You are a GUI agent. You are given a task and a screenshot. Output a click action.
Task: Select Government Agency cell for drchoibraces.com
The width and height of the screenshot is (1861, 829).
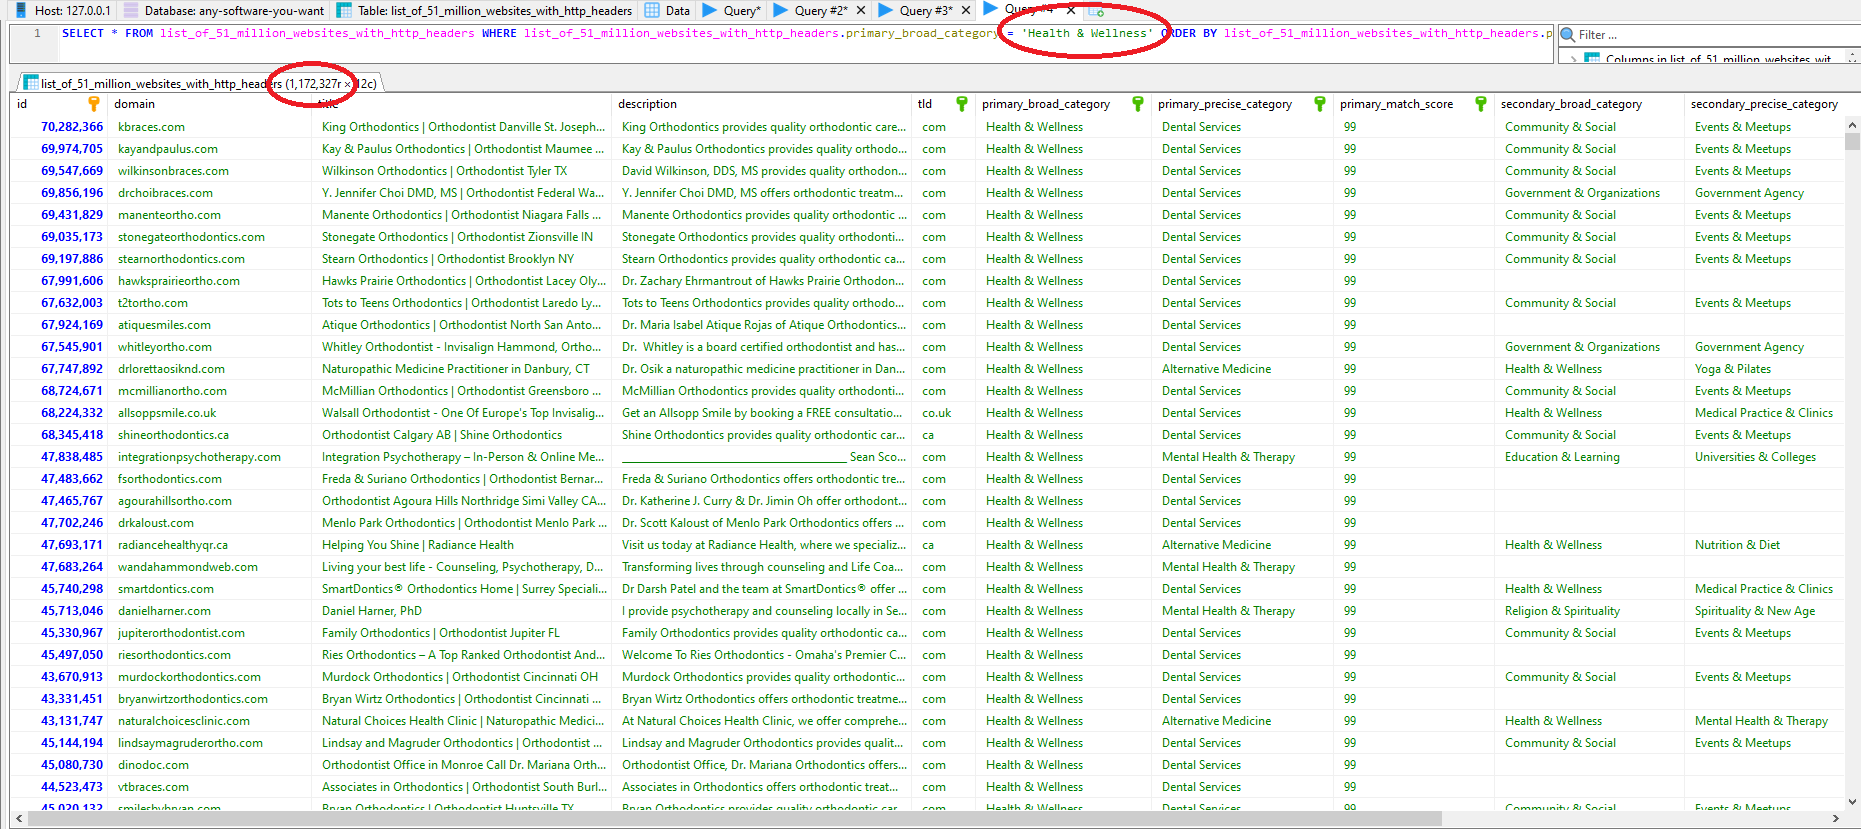1764,193
